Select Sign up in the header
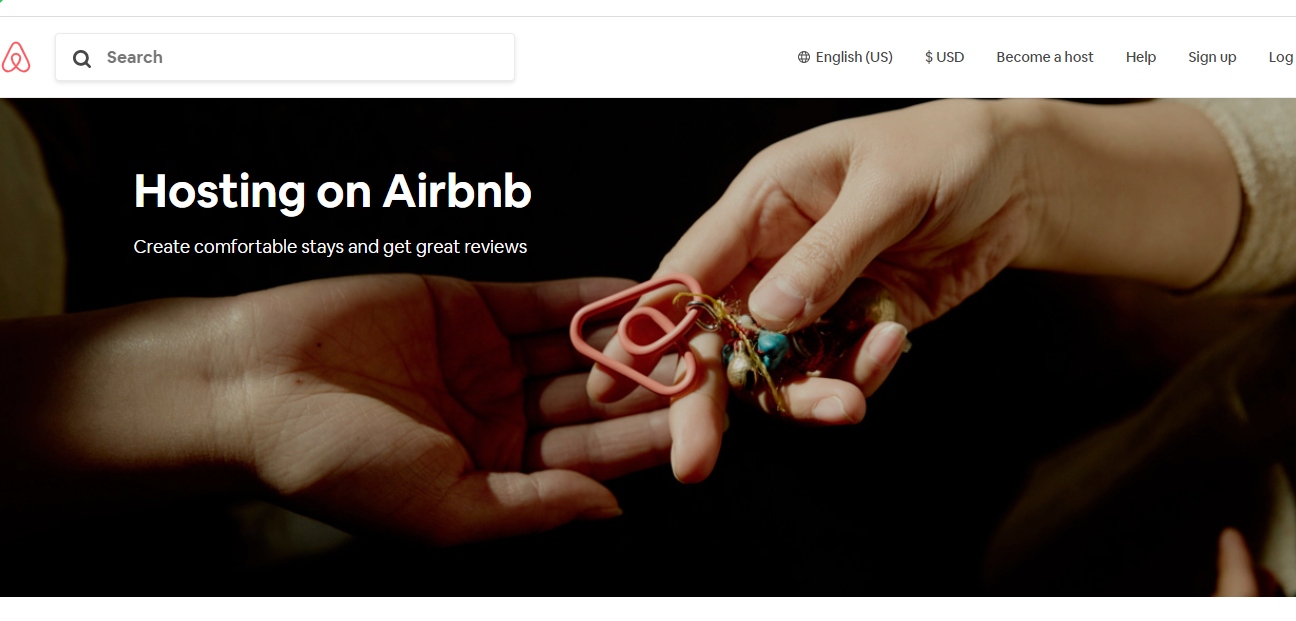Image resolution: width=1296 pixels, height=621 pixels. pos(1212,57)
